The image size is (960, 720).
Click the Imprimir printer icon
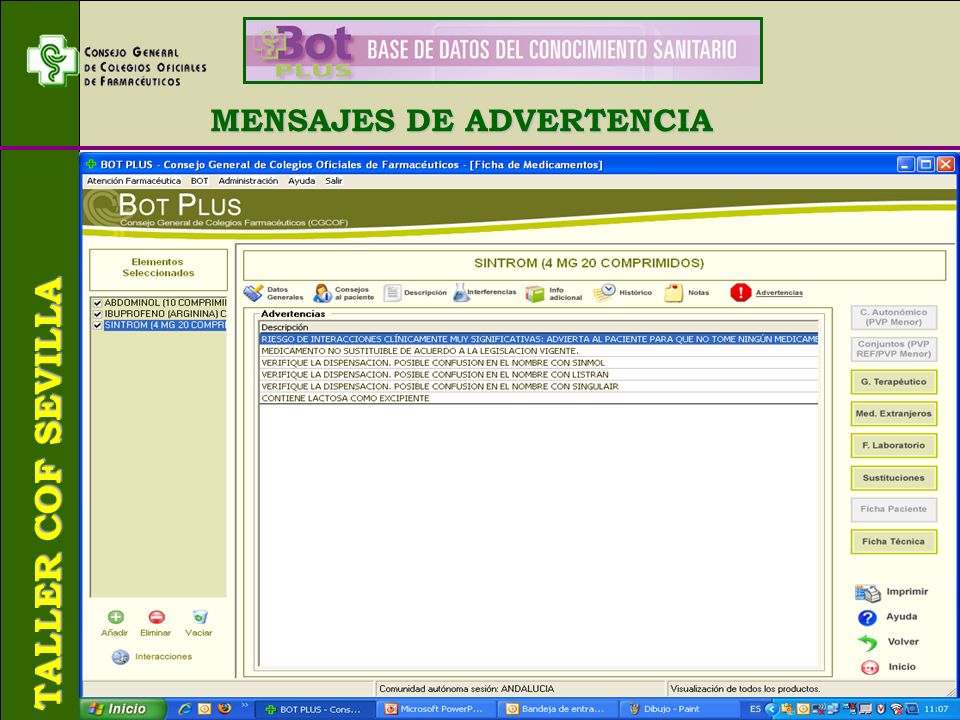point(867,593)
